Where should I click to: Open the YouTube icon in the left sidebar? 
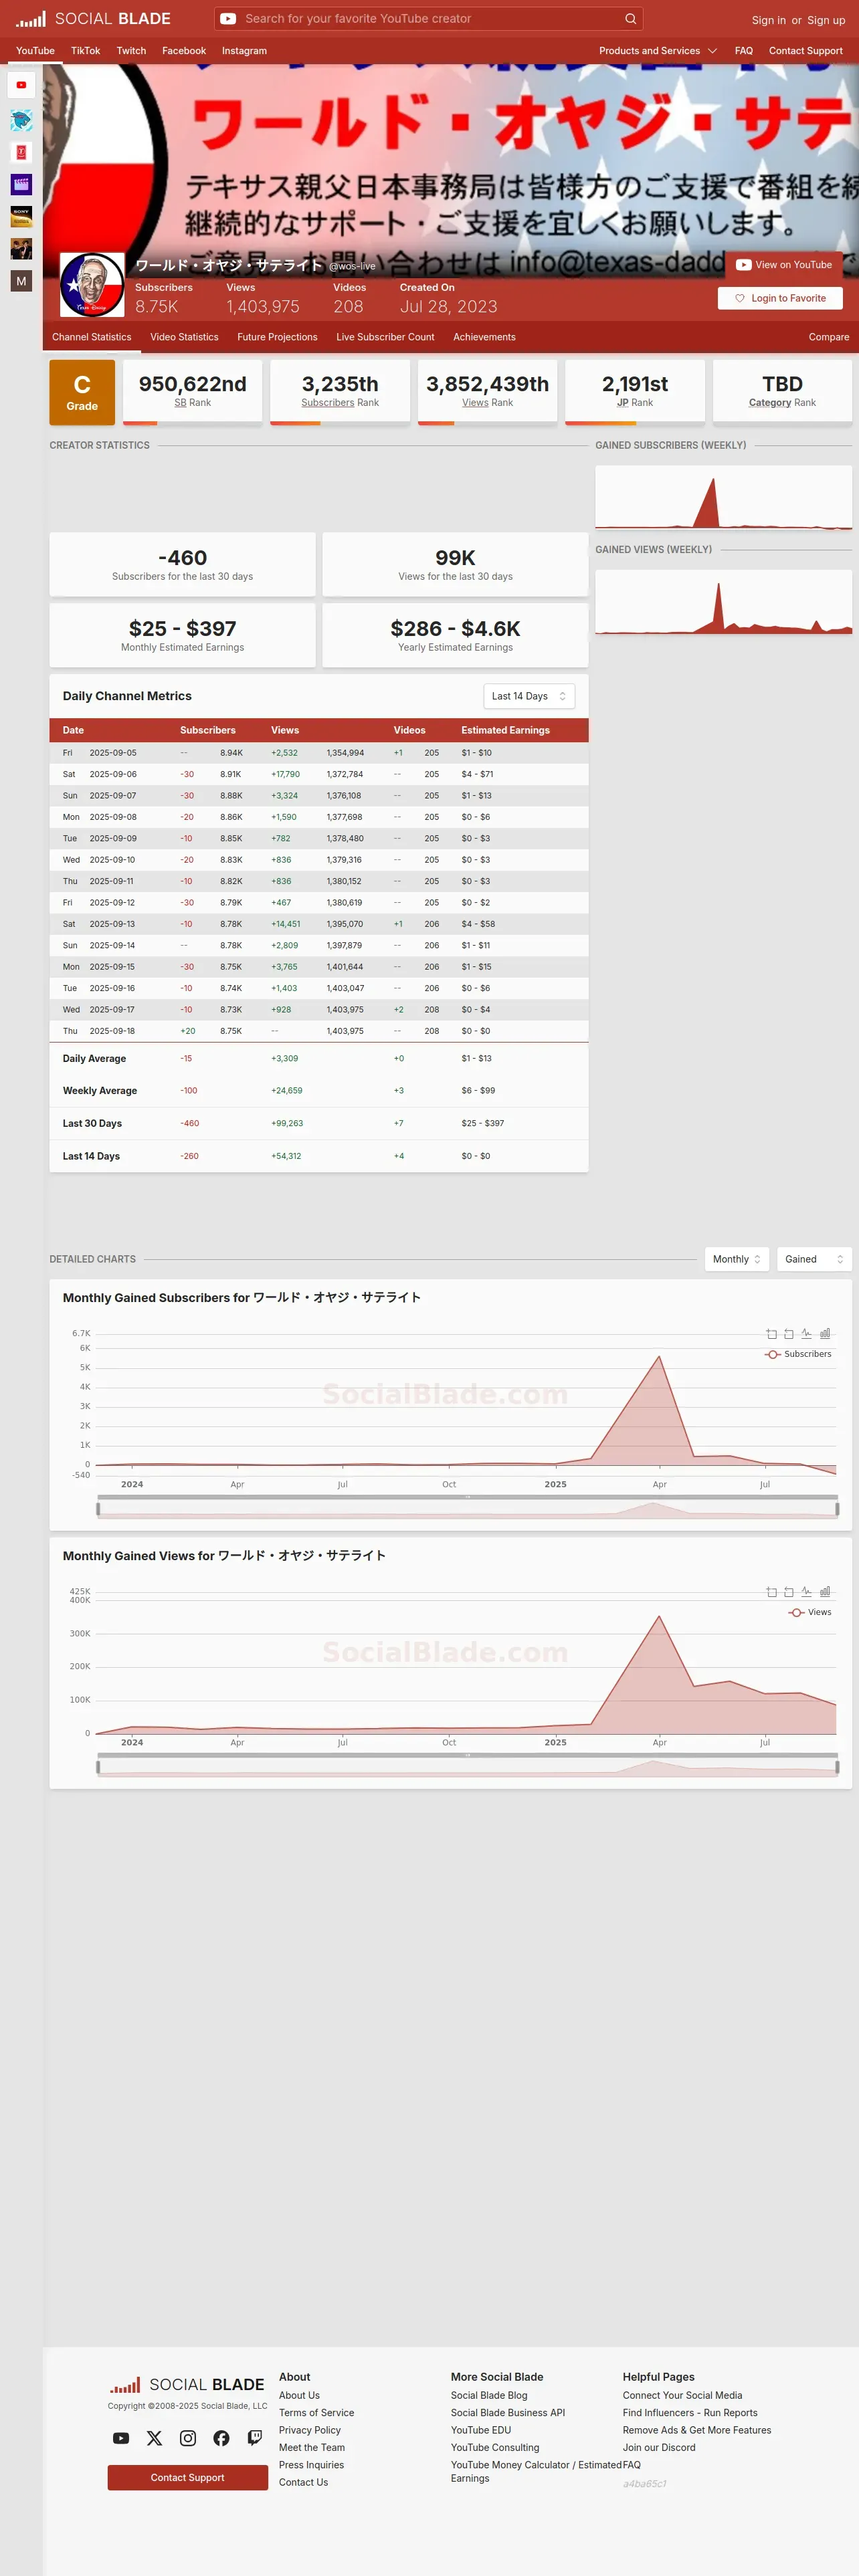pyautogui.click(x=21, y=85)
